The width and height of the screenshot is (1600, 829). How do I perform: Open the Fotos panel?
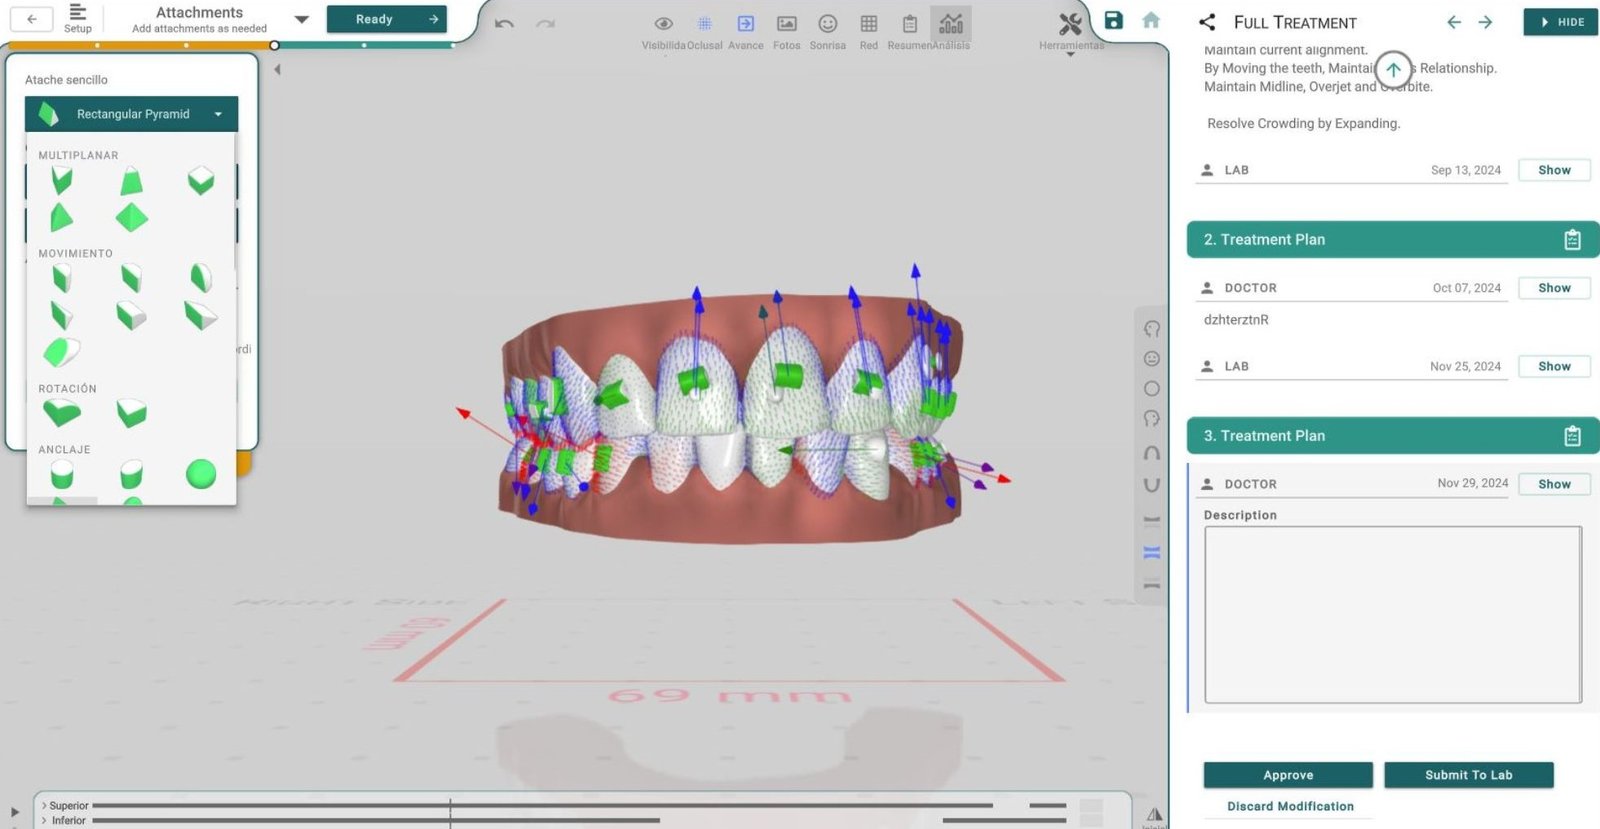[x=787, y=24]
